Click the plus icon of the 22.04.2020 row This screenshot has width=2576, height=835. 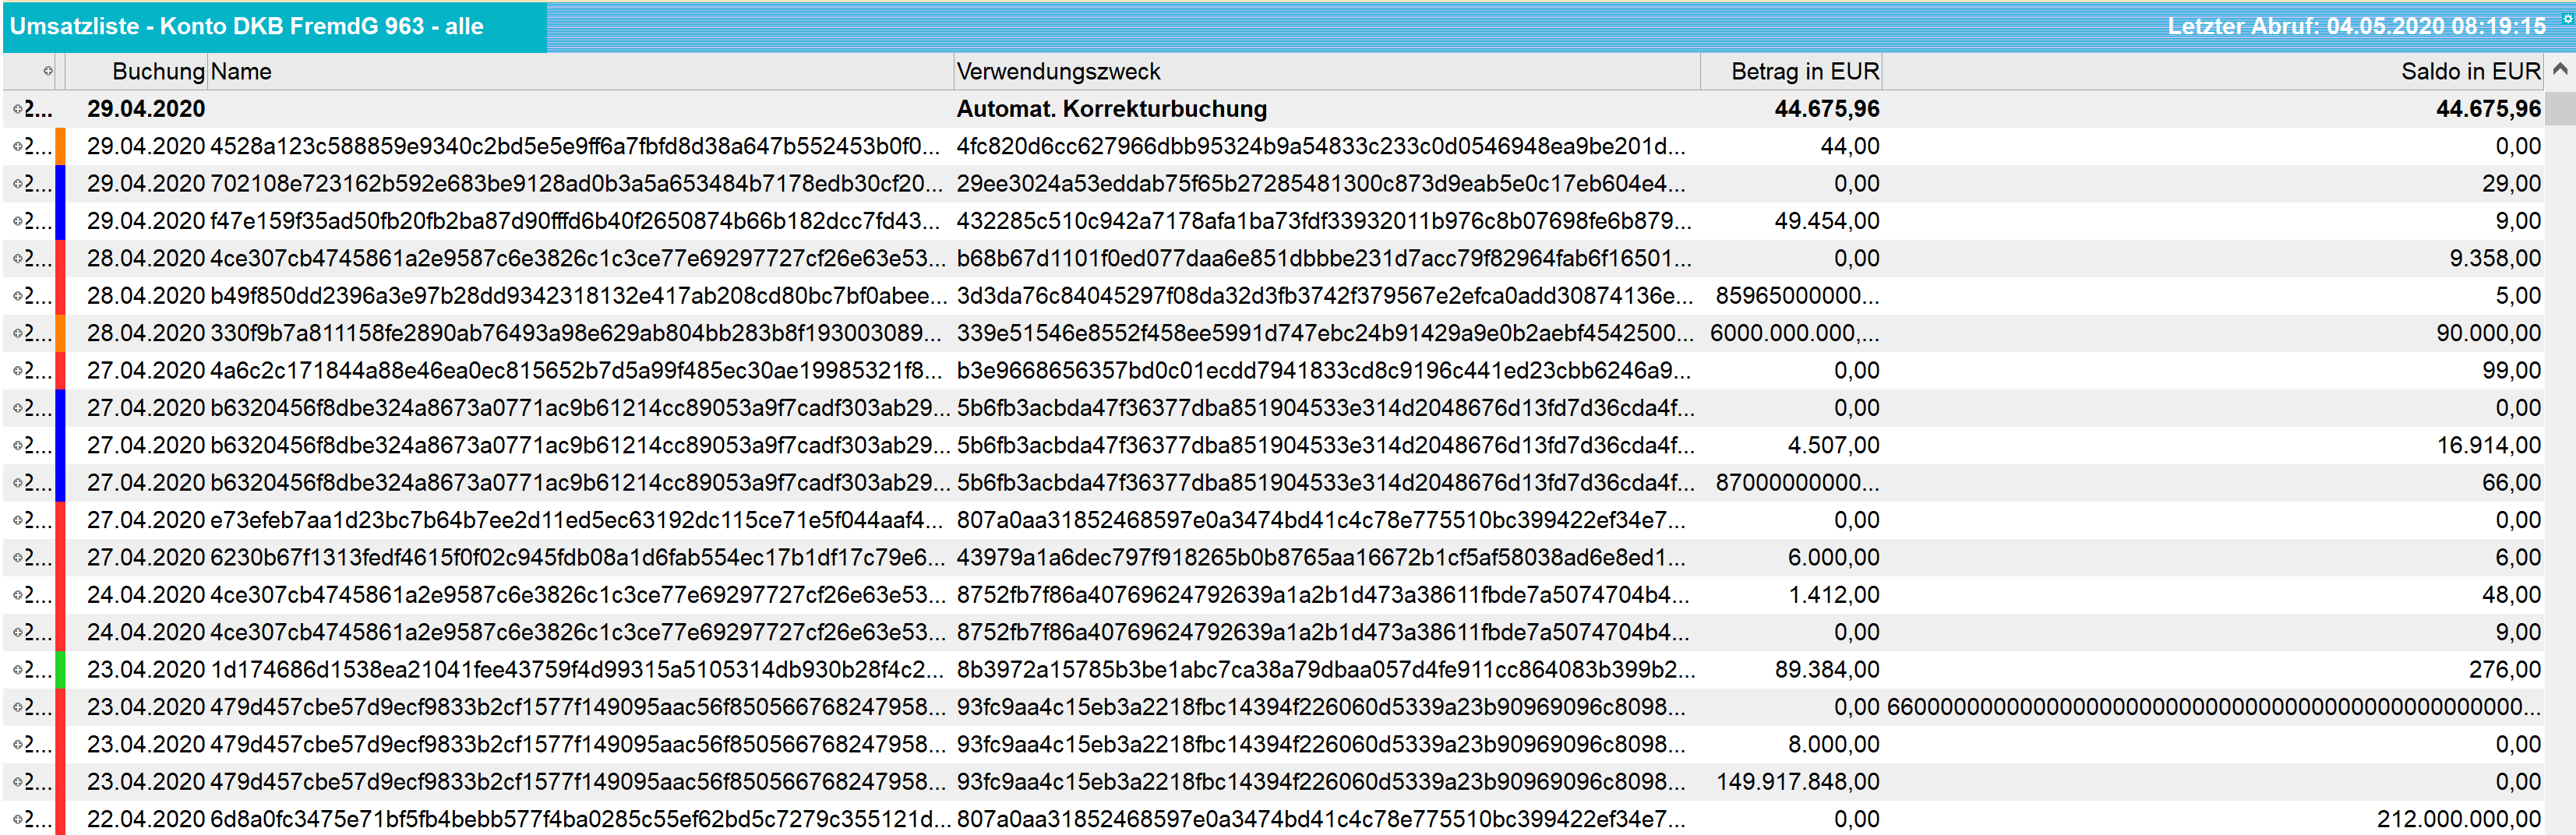tap(17, 819)
